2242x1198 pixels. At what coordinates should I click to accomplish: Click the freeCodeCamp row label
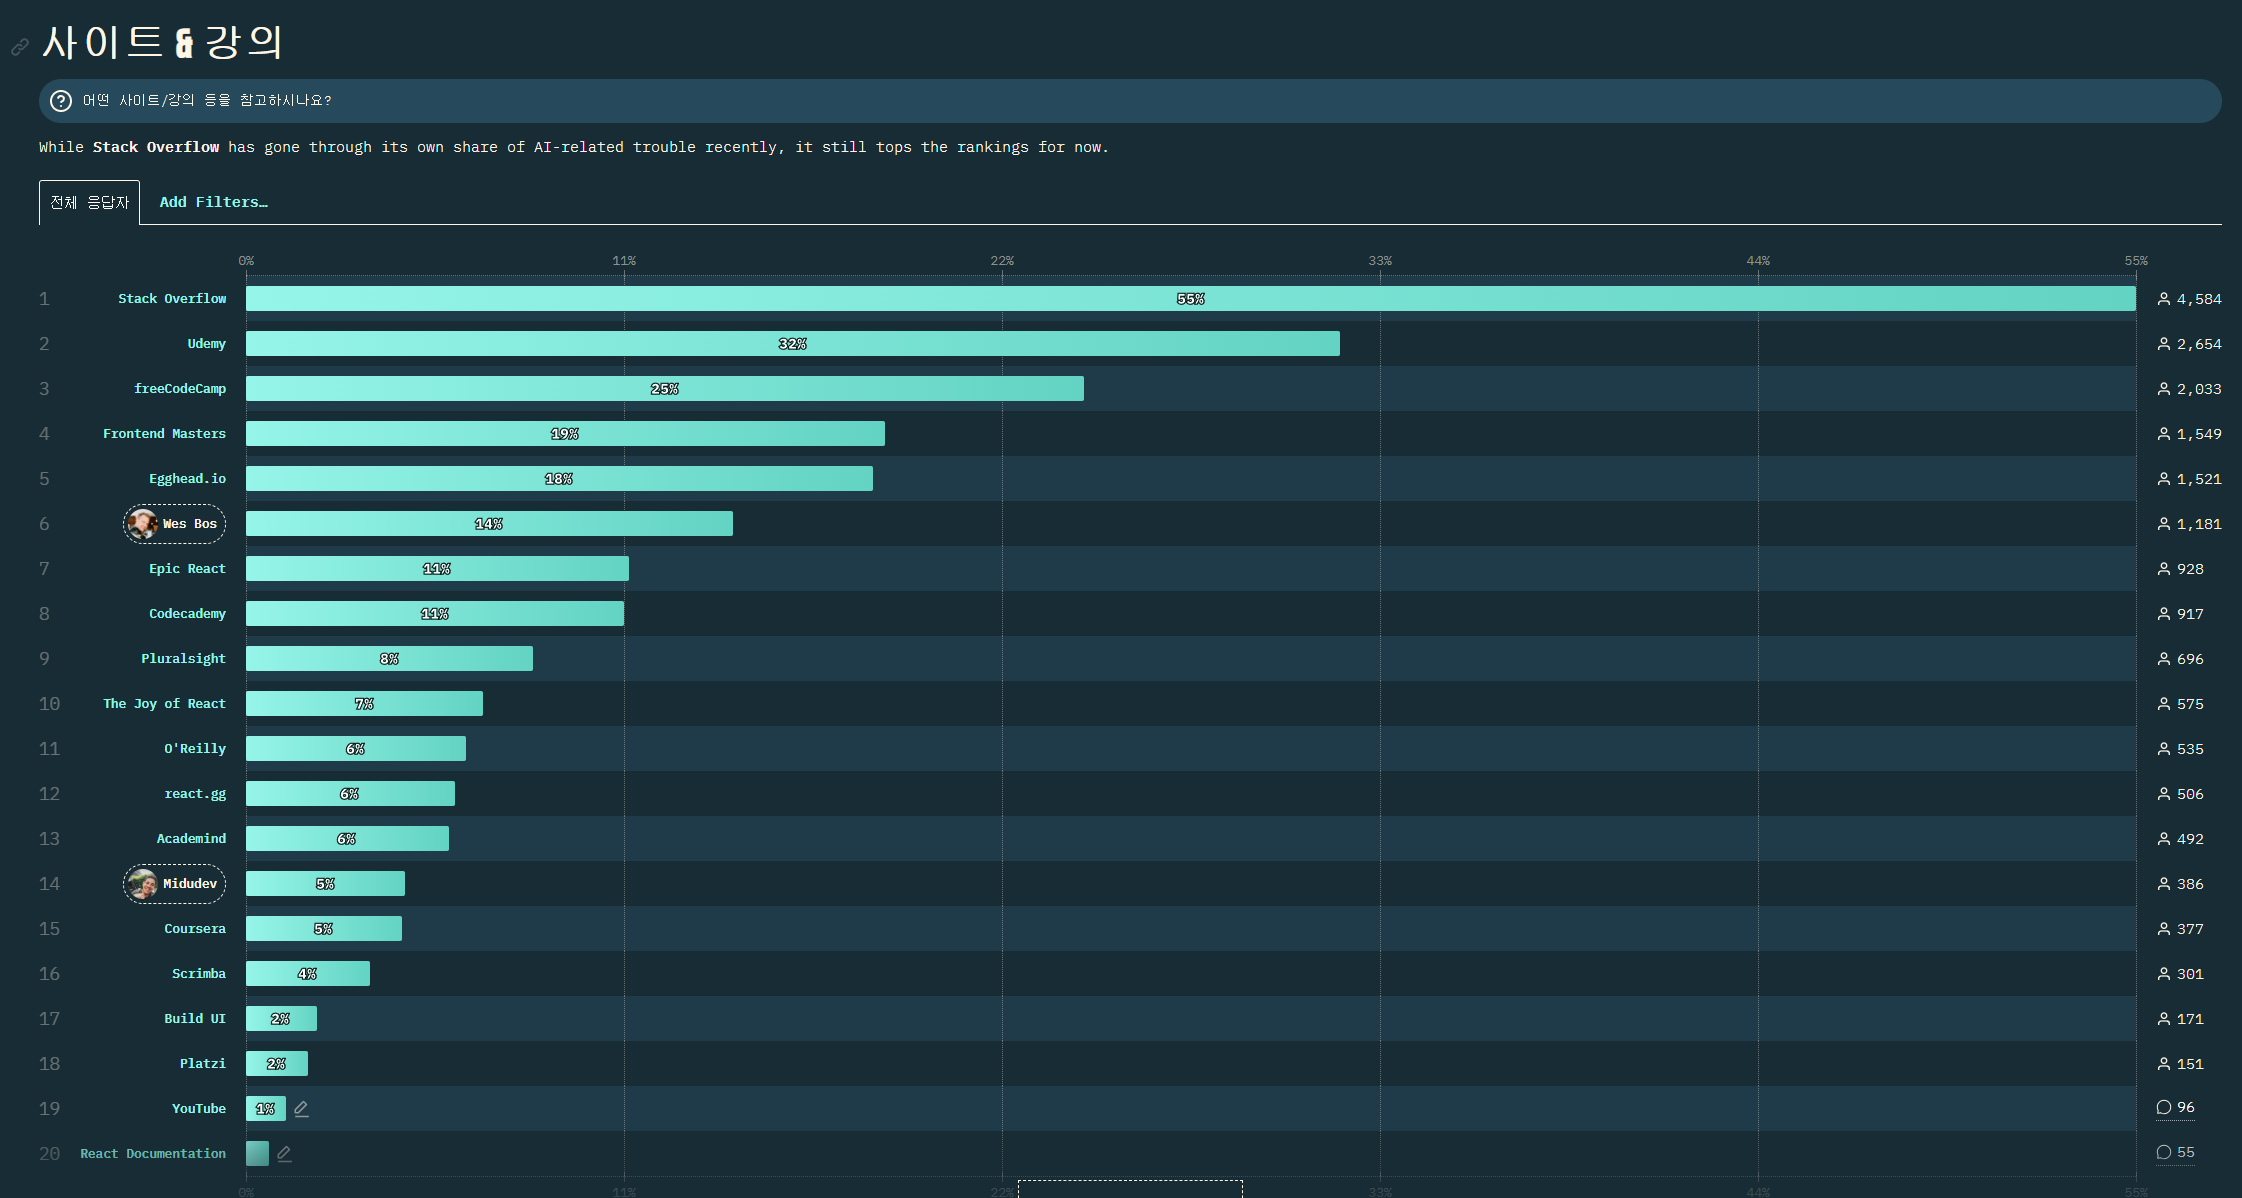[x=180, y=389]
